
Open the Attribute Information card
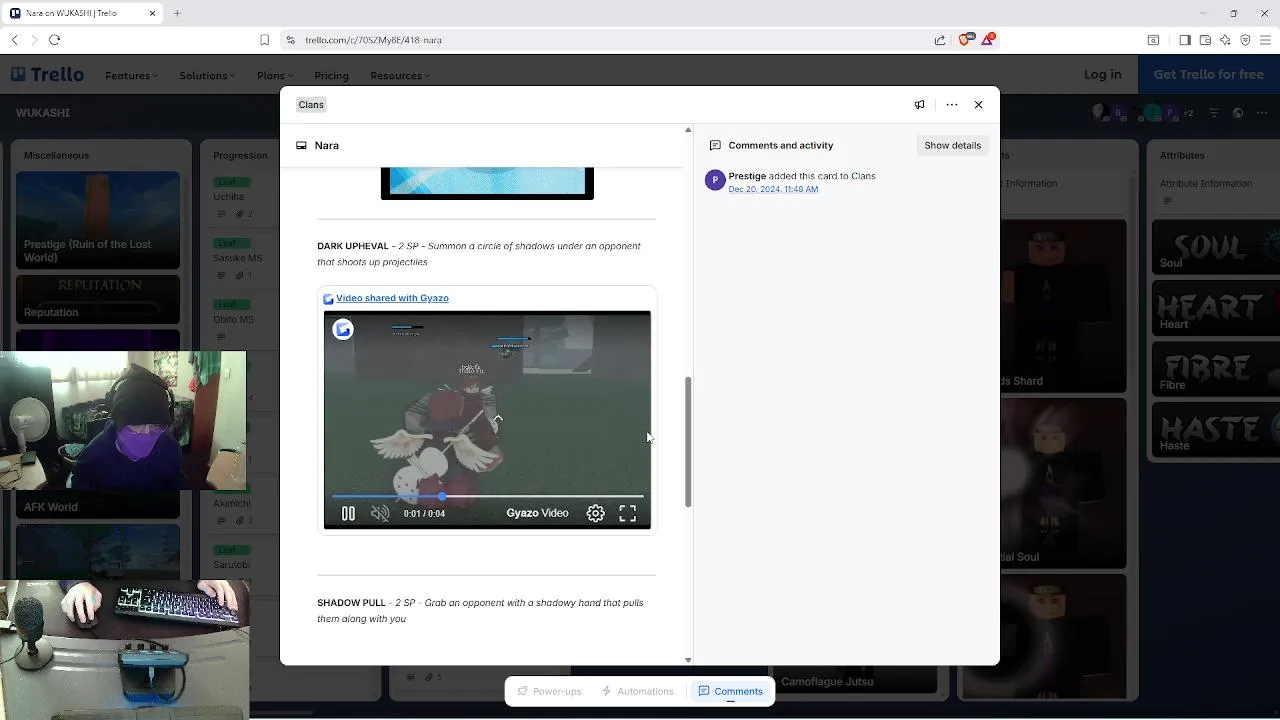click(1215, 191)
